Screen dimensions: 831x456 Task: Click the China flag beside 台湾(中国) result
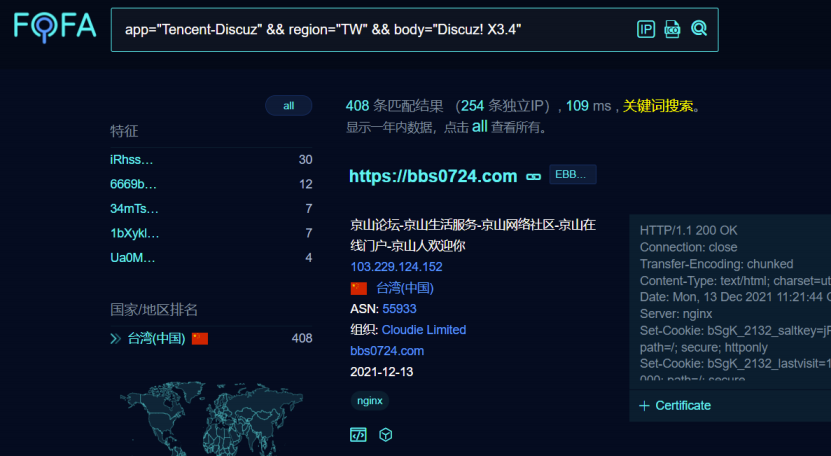[x=359, y=288]
